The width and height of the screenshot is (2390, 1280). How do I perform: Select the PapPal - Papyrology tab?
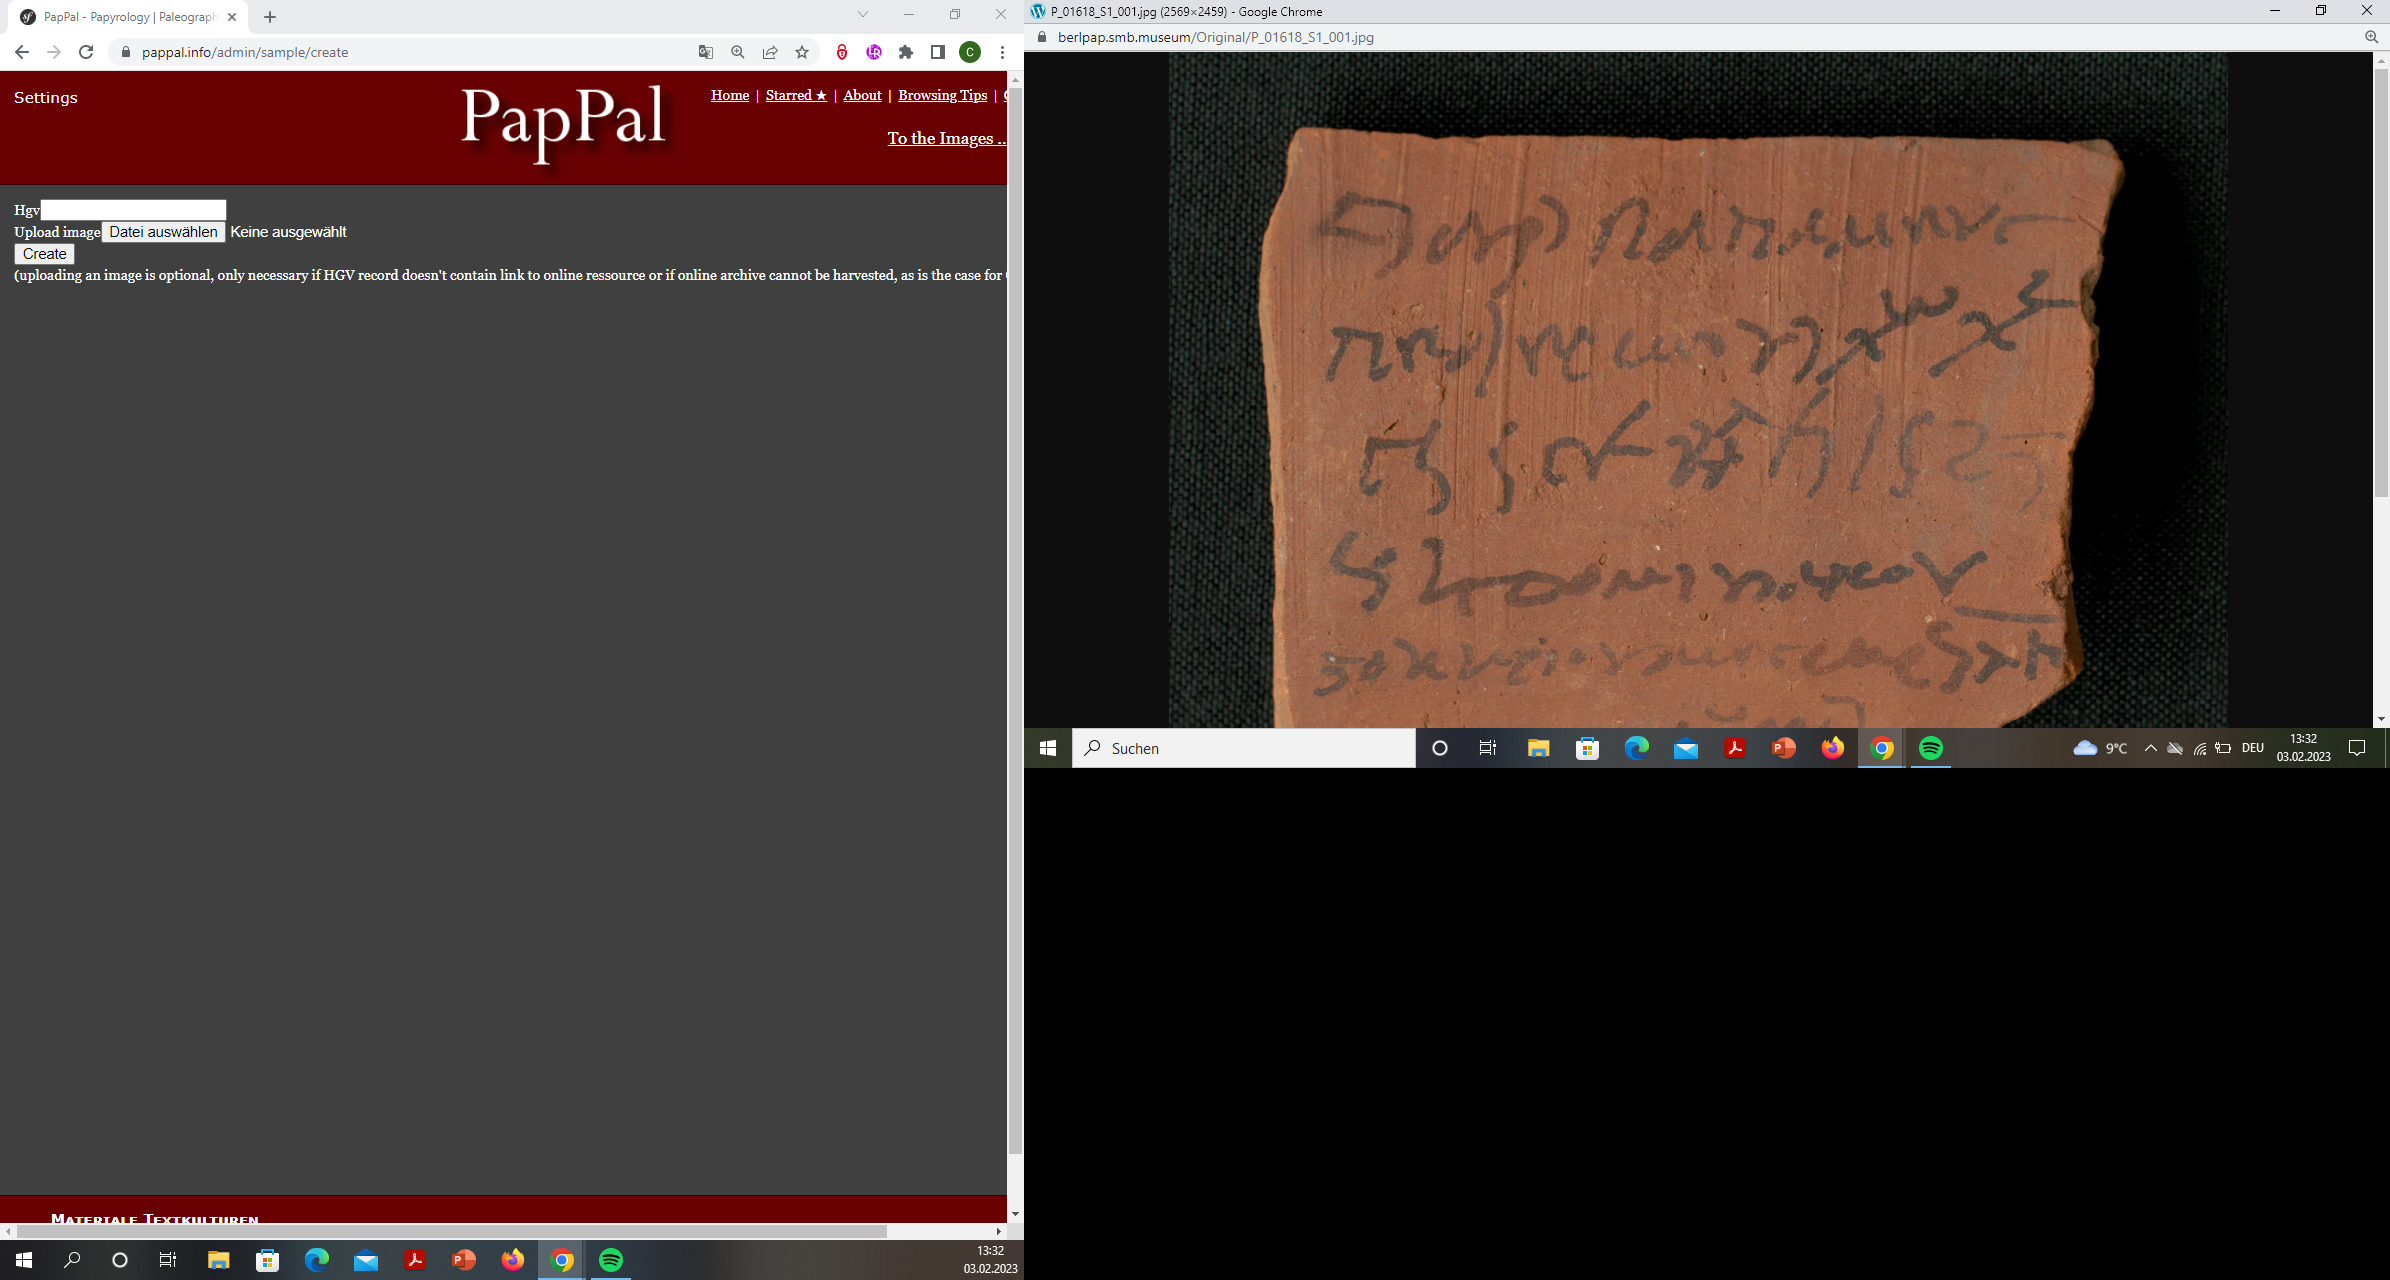tap(130, 17)
